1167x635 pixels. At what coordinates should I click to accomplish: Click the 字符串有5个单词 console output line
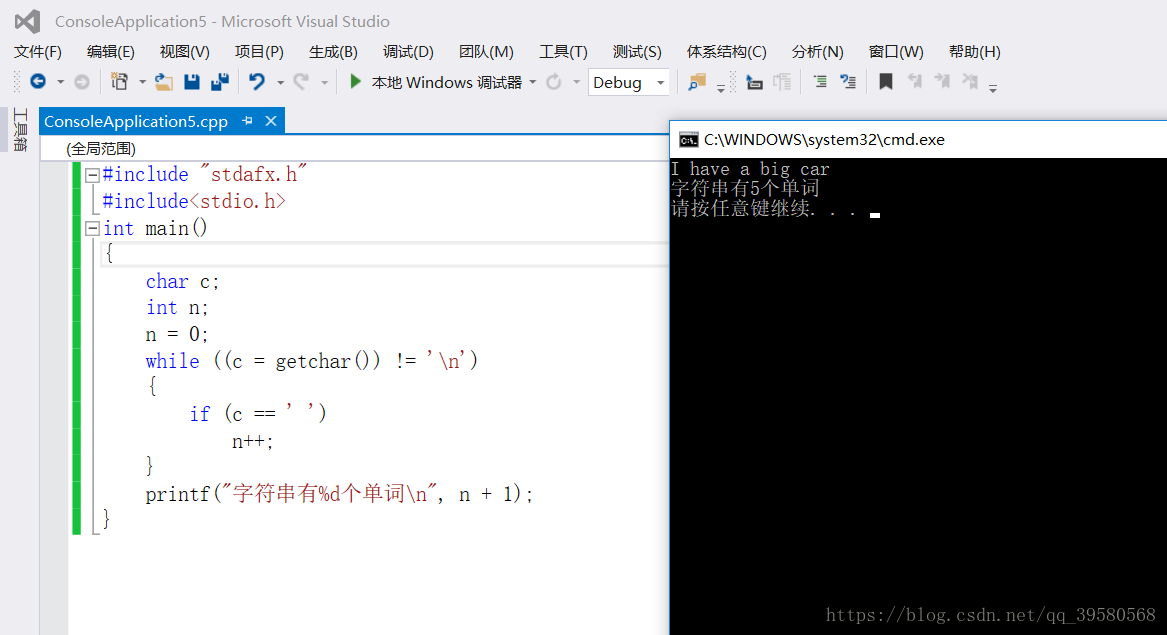(x=745, y=188)
